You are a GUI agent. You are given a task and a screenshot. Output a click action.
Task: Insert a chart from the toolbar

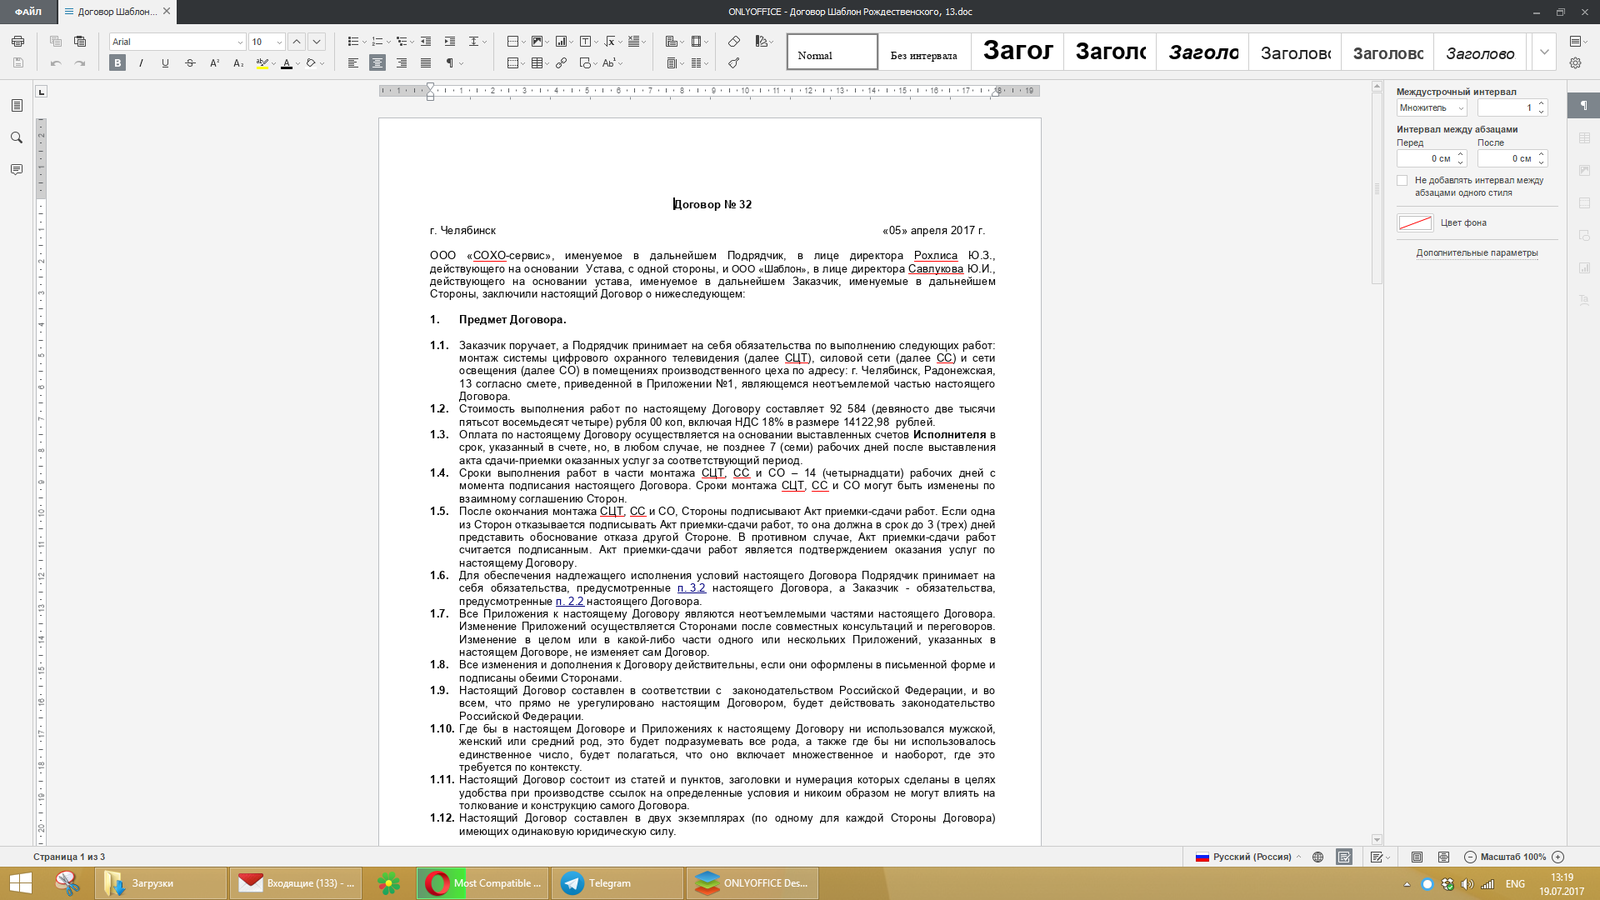pyautogui.click(x=561, y=41)
